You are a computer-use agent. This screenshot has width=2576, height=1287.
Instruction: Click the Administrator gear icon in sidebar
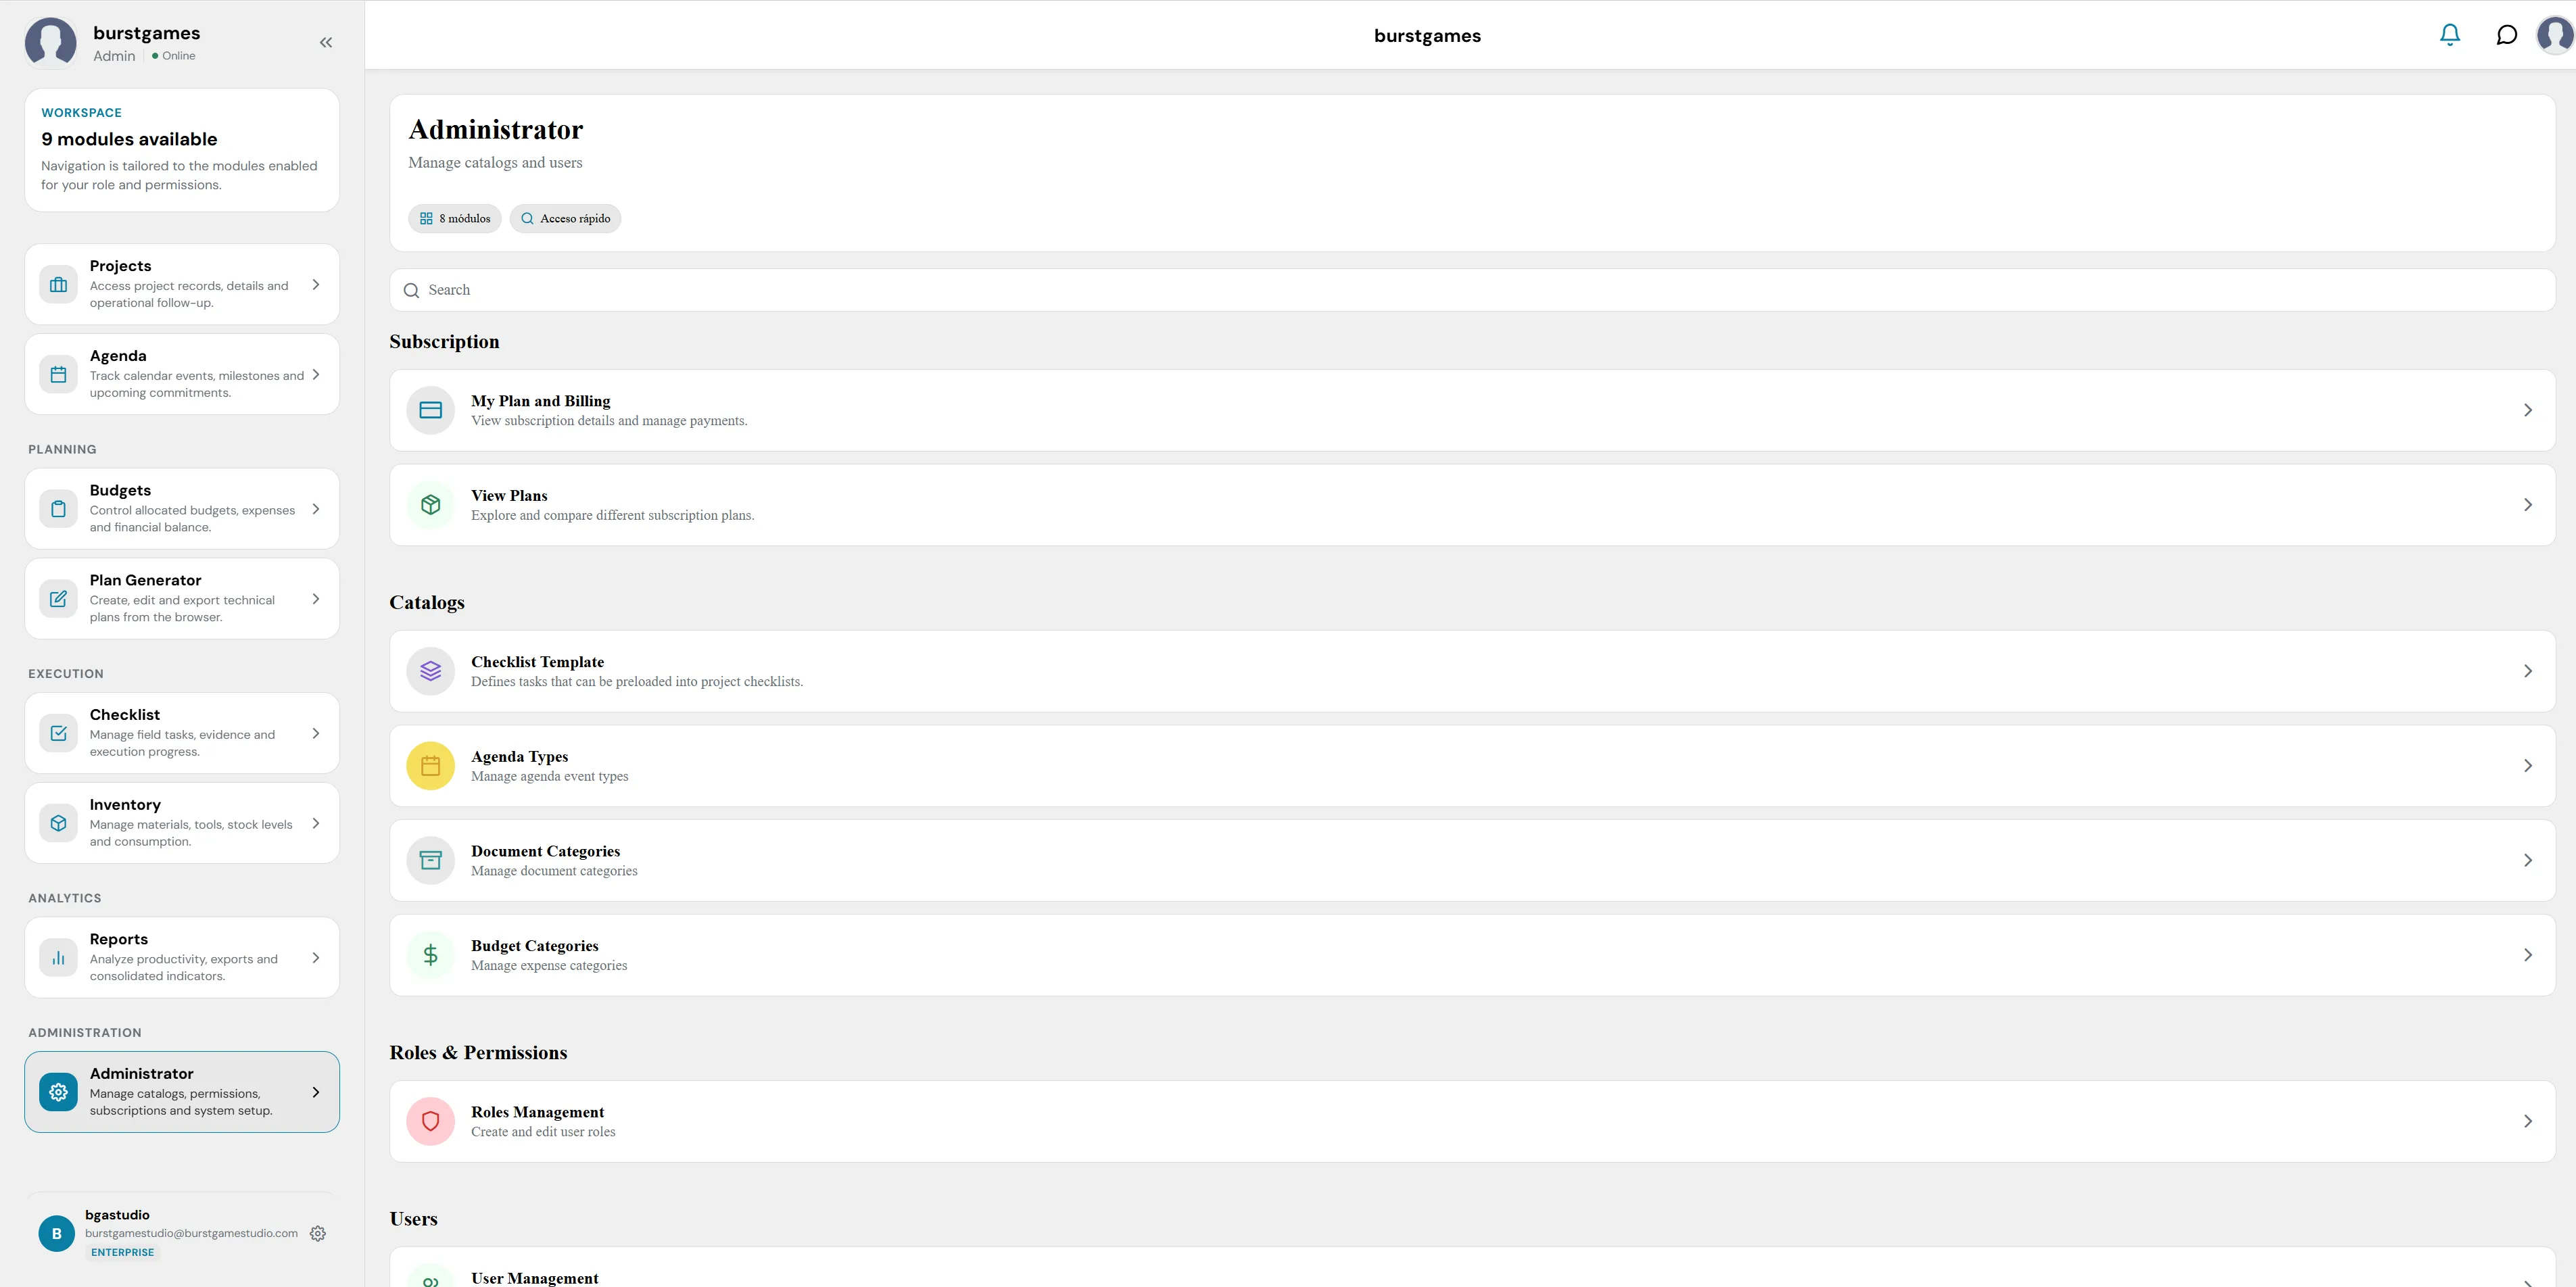coord(58,1091)
